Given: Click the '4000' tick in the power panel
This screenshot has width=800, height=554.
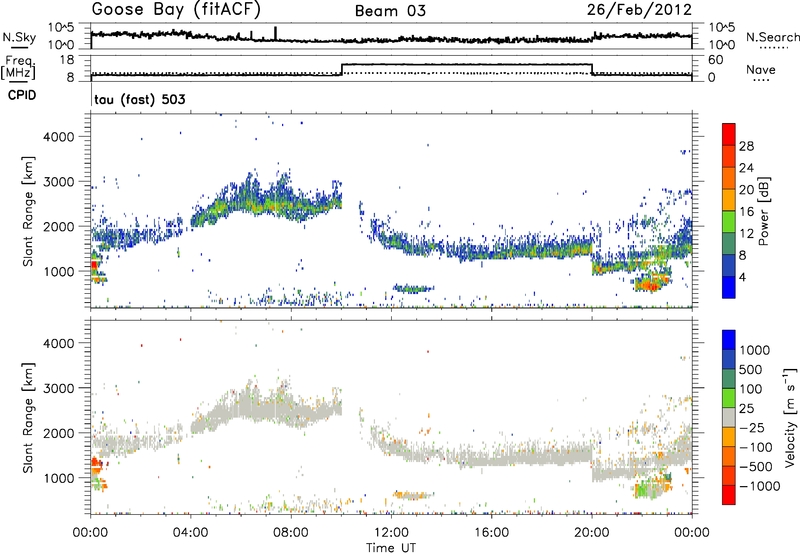Looking at the screenshot, I should pos(59,137).
